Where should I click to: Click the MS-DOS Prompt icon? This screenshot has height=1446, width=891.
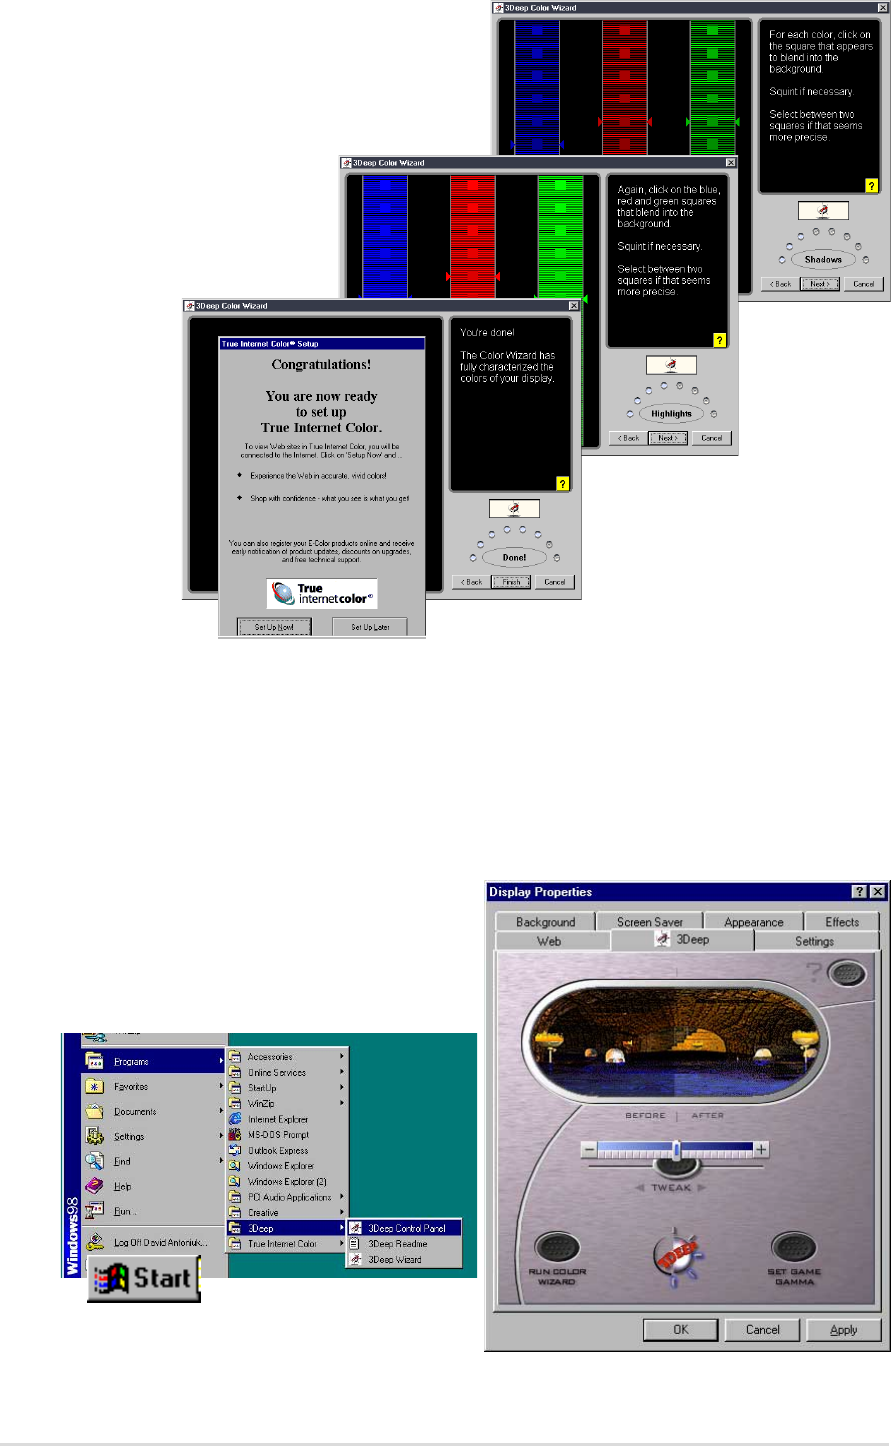coord(236,1135)
